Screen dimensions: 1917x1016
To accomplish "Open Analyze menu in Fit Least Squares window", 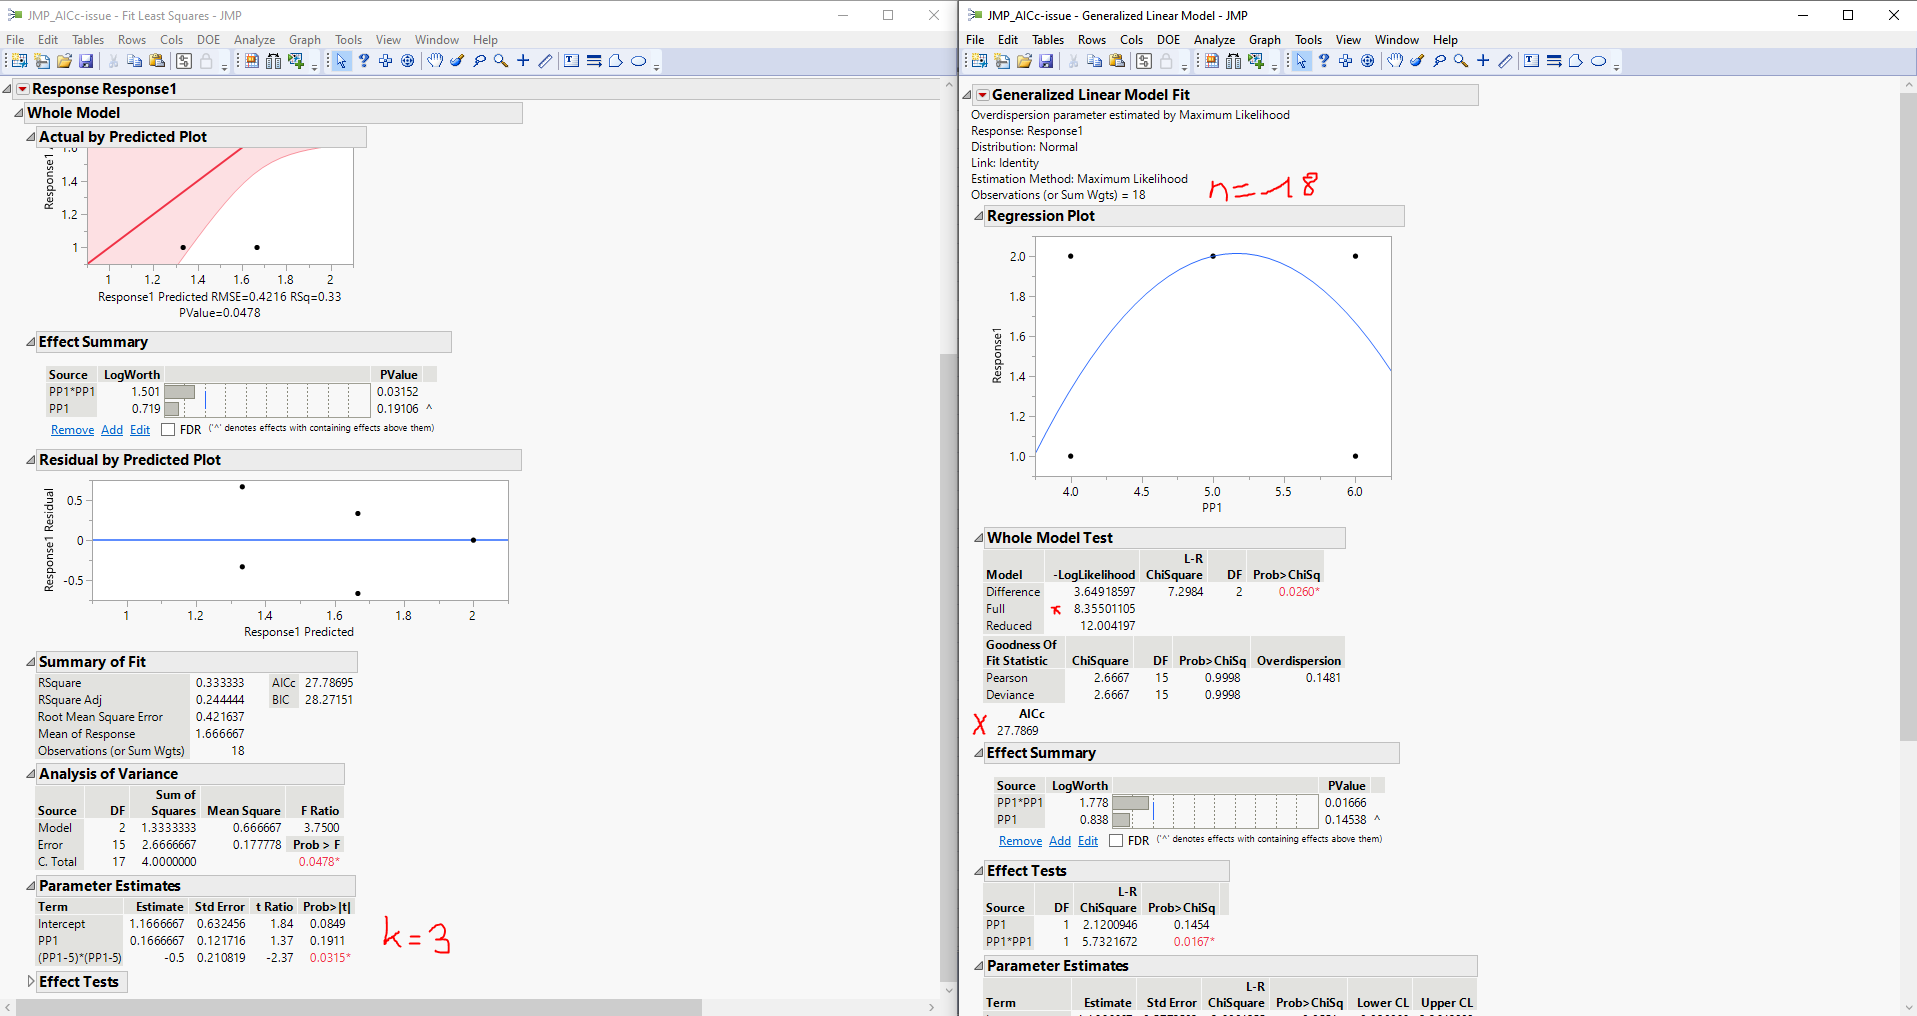I will [x=254, y=40].
